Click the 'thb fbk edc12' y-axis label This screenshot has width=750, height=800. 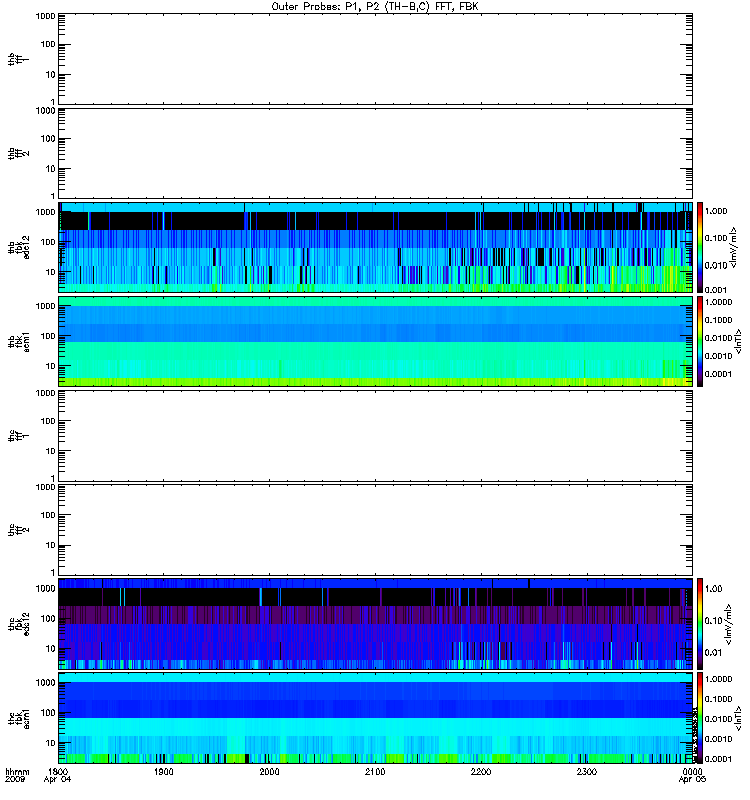pos(18,247)
